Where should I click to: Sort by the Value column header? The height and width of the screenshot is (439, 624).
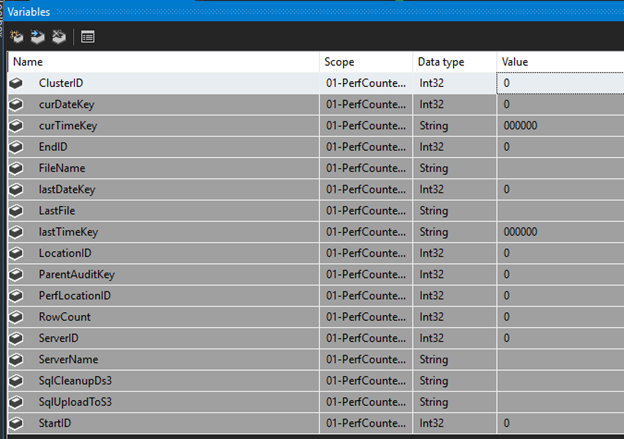point(560,62)
